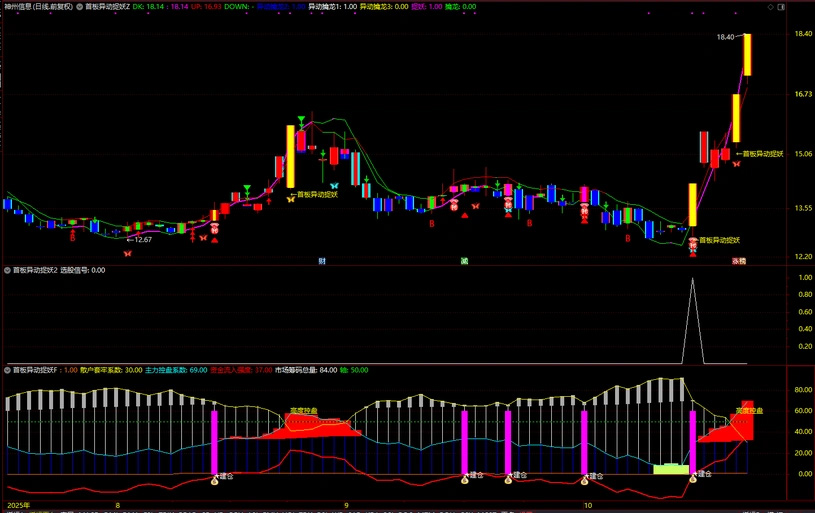
Task: Click the 2025年 label on the time axis
Action: click(19, 505)
